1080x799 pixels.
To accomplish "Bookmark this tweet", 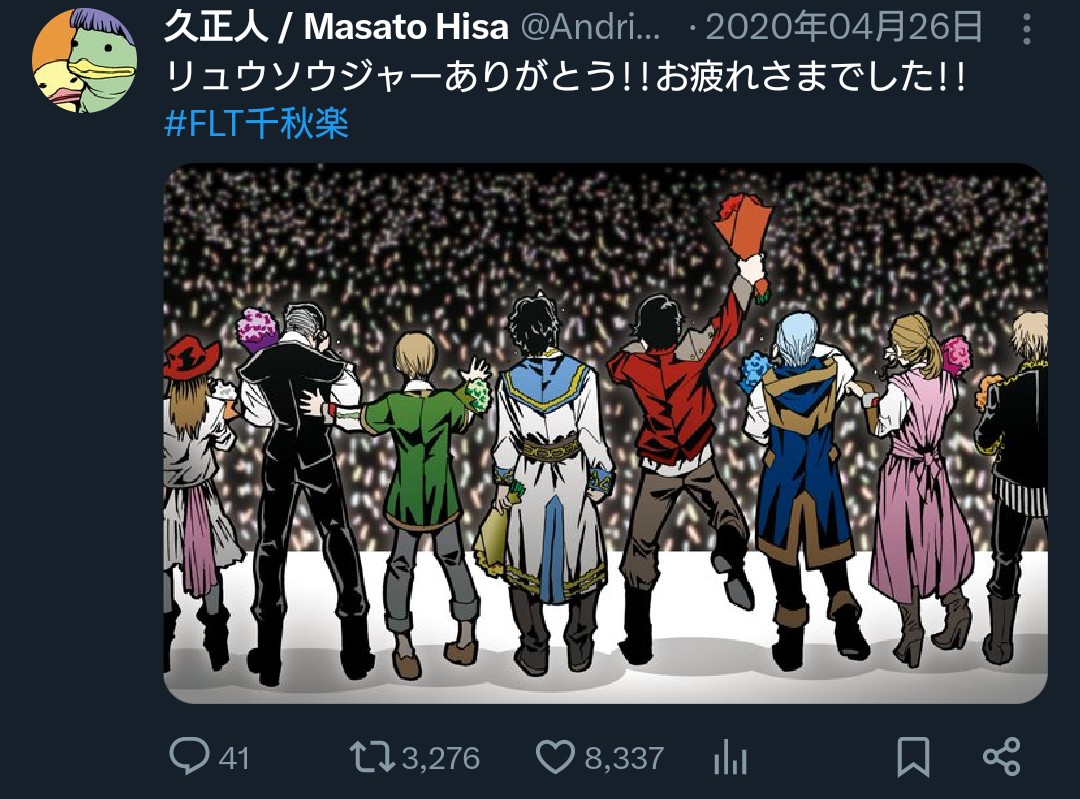I will [913, 757].
